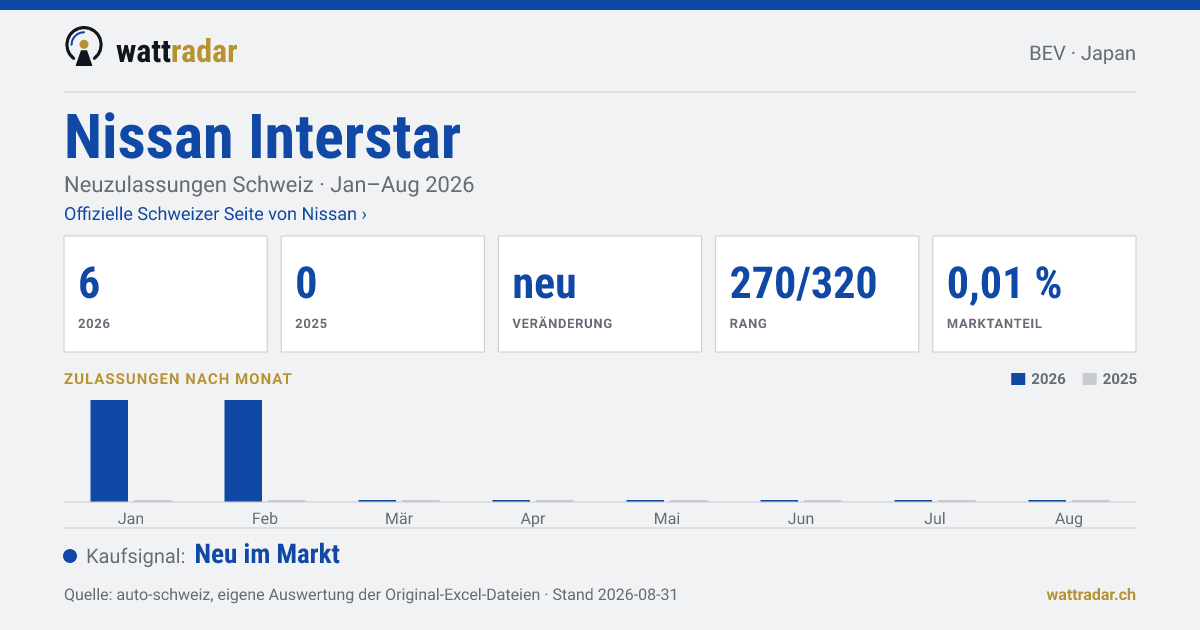The height and width of the screenshot is (630, 1200).
Task: Click the Feb axis label
Action: [x=265, y=518]
